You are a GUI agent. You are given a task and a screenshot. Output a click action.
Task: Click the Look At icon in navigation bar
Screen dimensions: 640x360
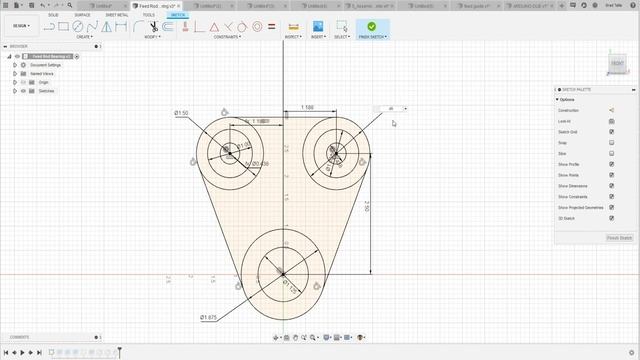click(287, 338)
